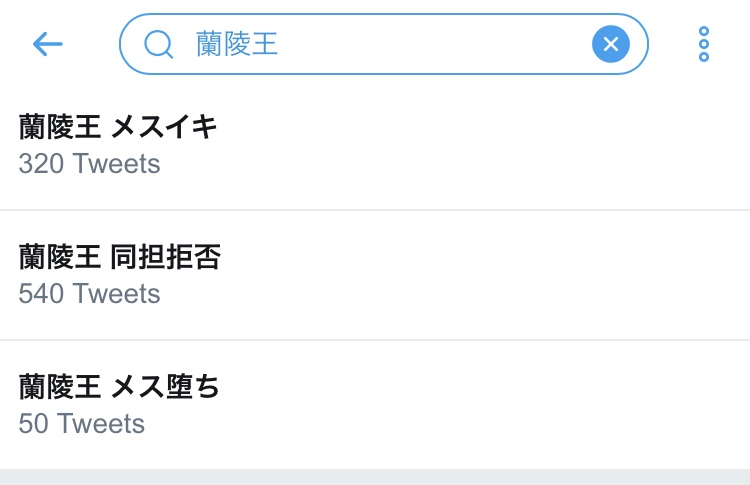Screen dimensions: 750x485
Task: Select the 蘭陵王 メスイキ suggestion title
Action: pyautogui.click(x=118, y=127)
